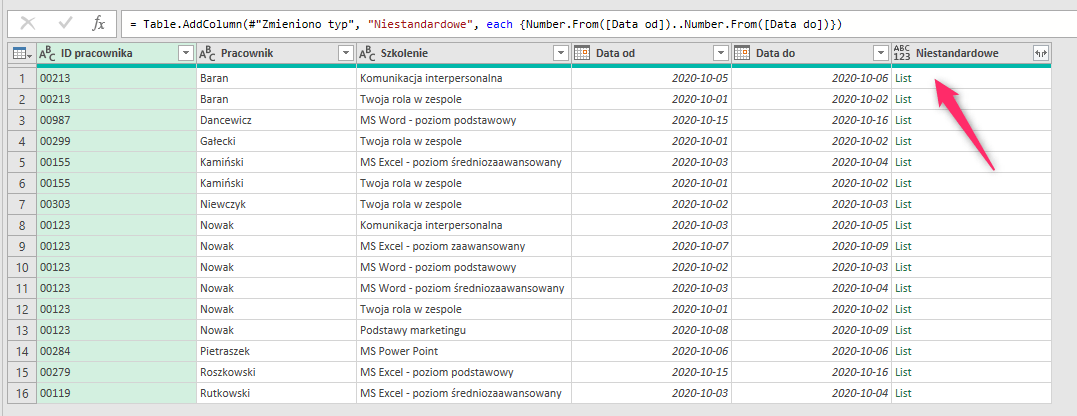Select the cell containing Dancewicz
This screenshot has width=1077, height=416.
coord(276,120)
